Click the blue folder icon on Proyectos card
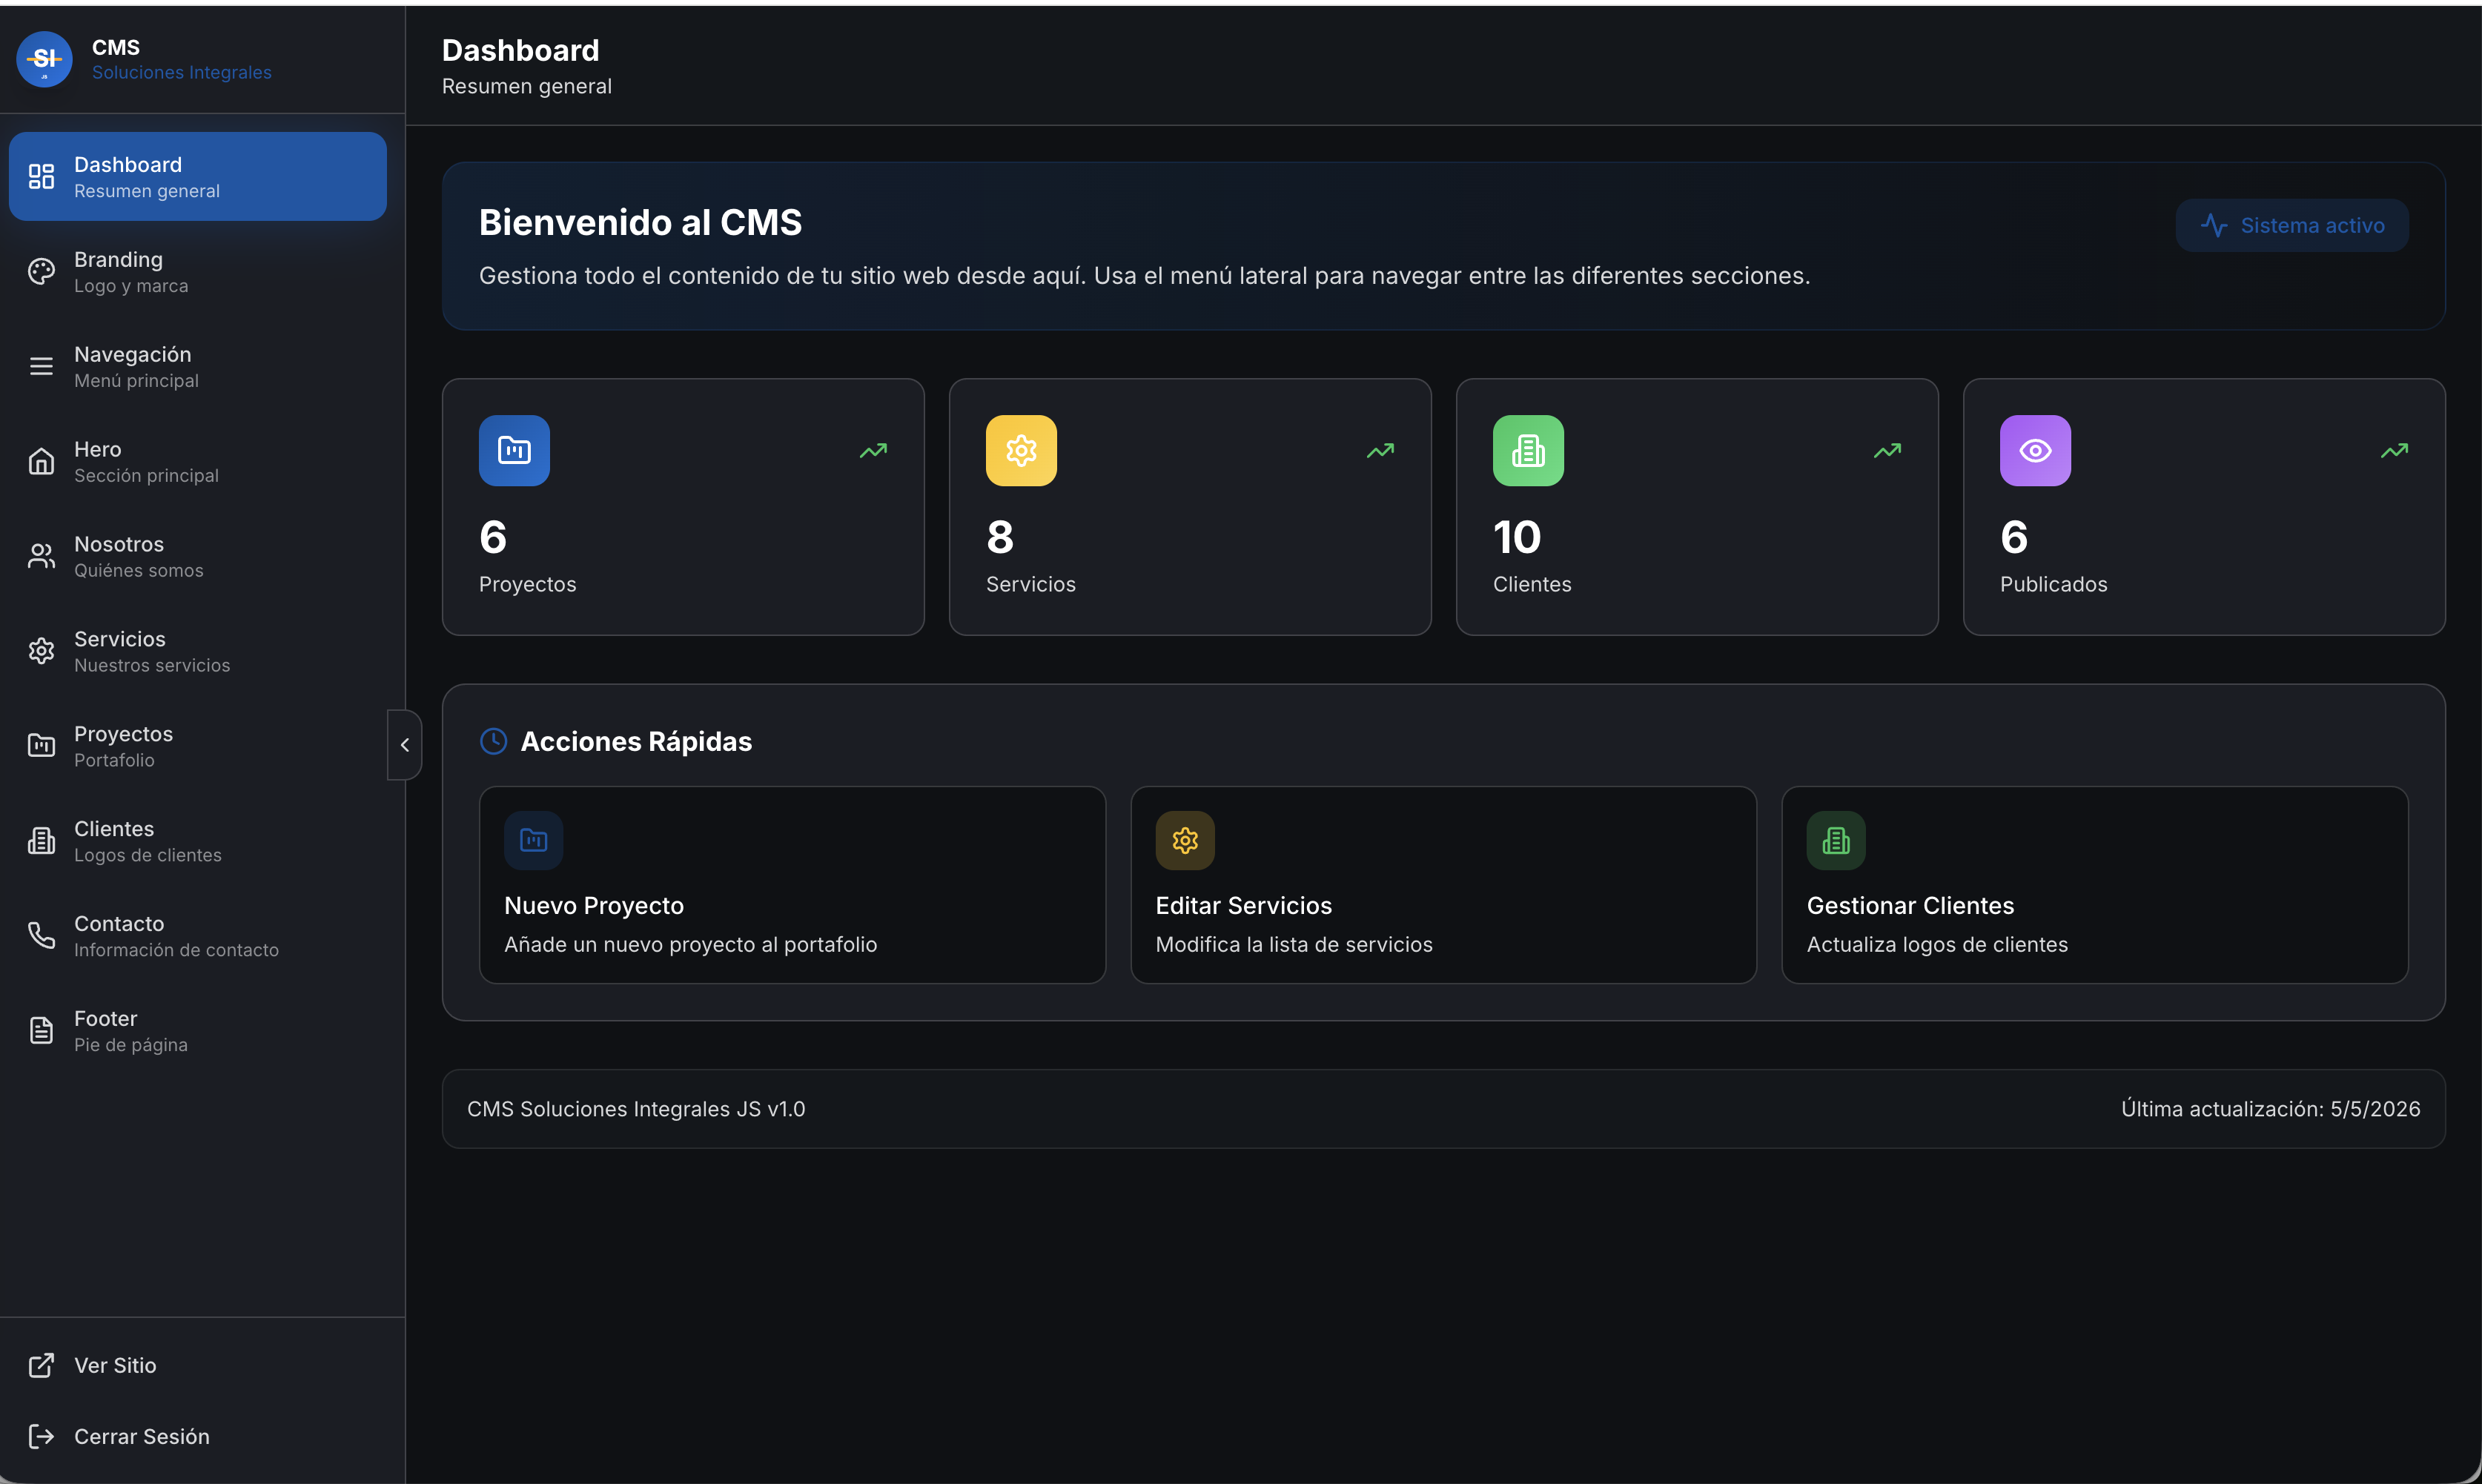Image resolution: width=2482 pixels, height=1484 pixels. 514,451
